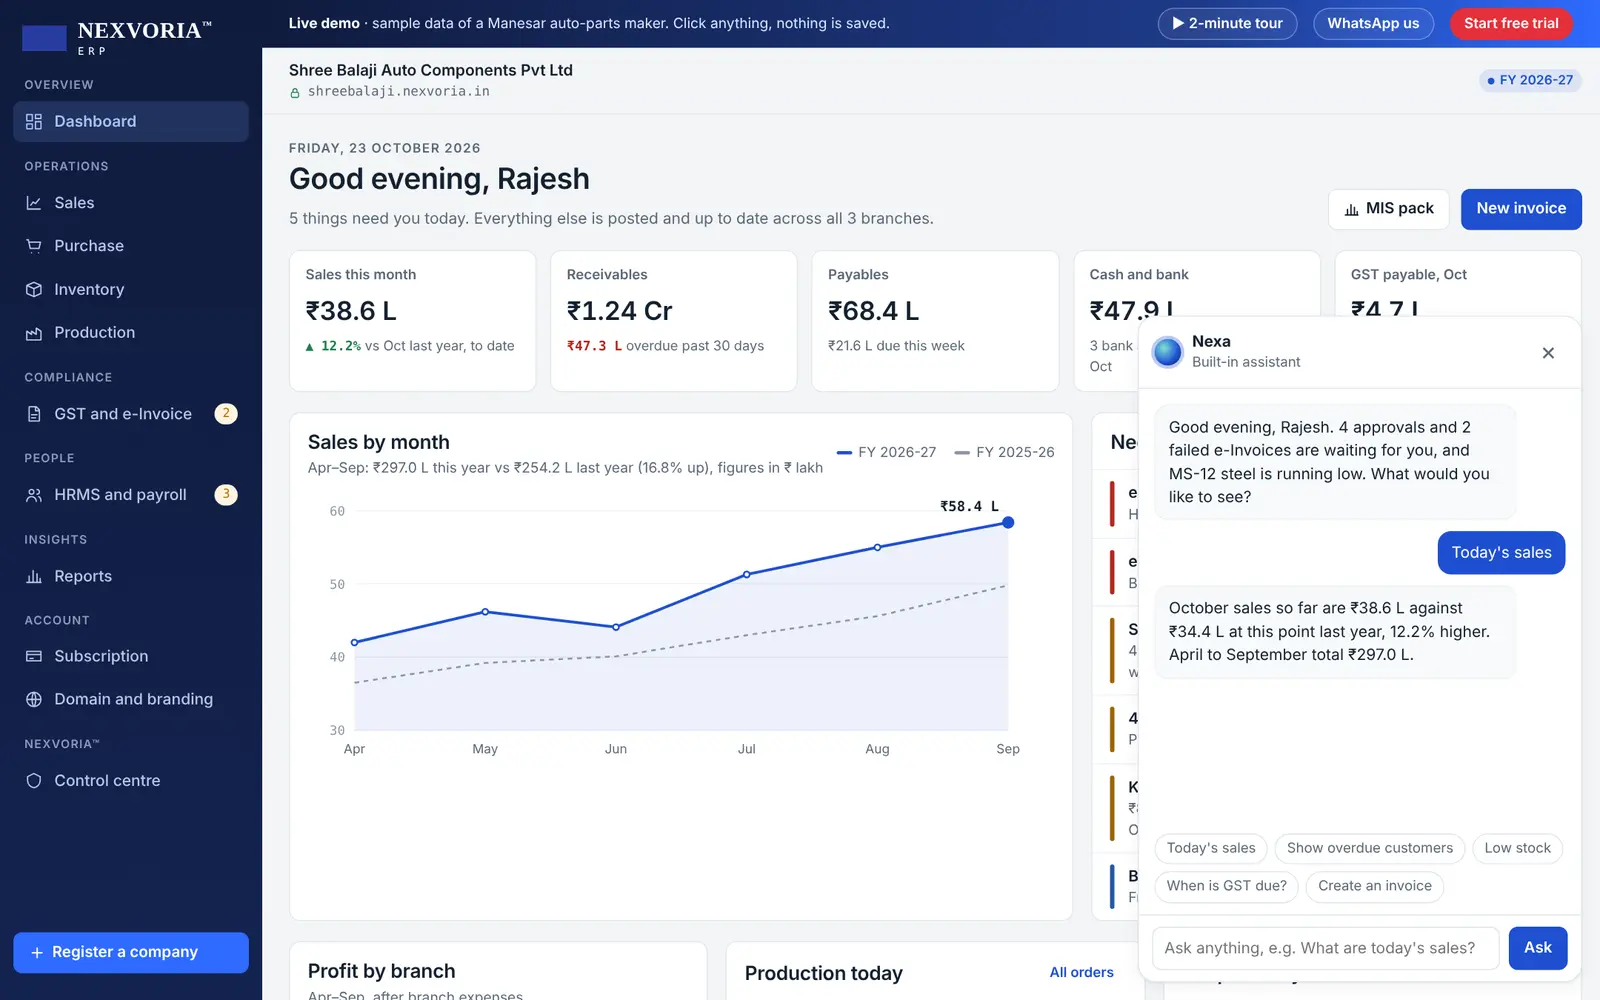Viewport: 1600px width, 1000px height.
Task: Close the Nexa assistant panel
Action: [1548, 353]
